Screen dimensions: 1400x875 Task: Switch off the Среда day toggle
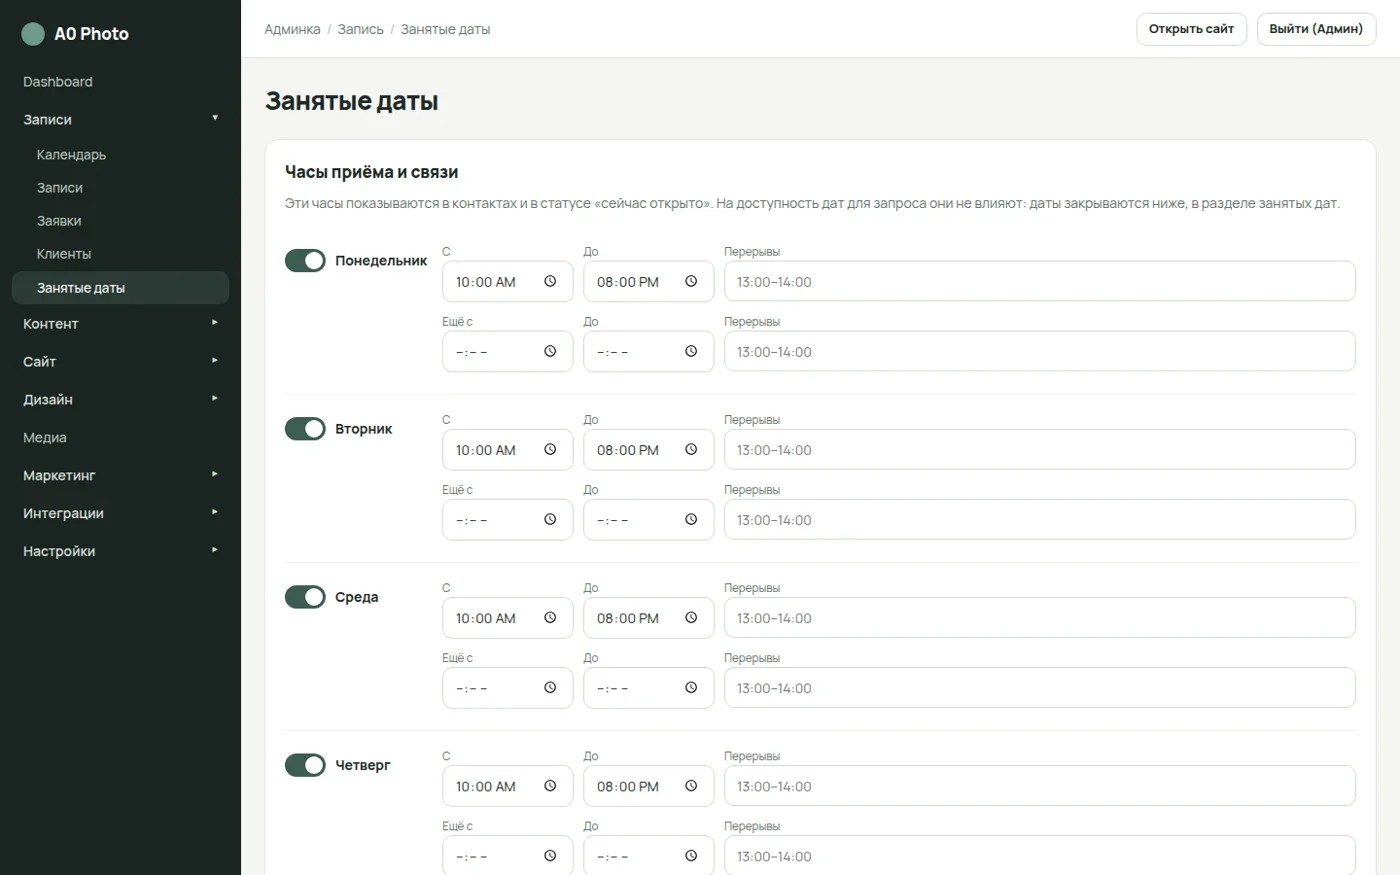coord(305,597)
